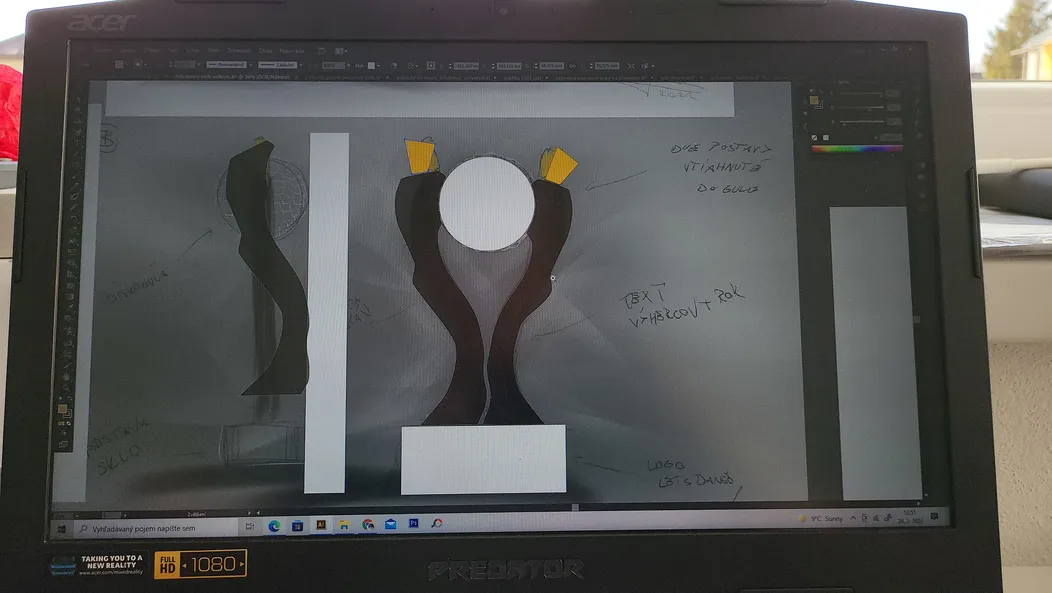Set color to None in the Color panel

click(814, 138)
